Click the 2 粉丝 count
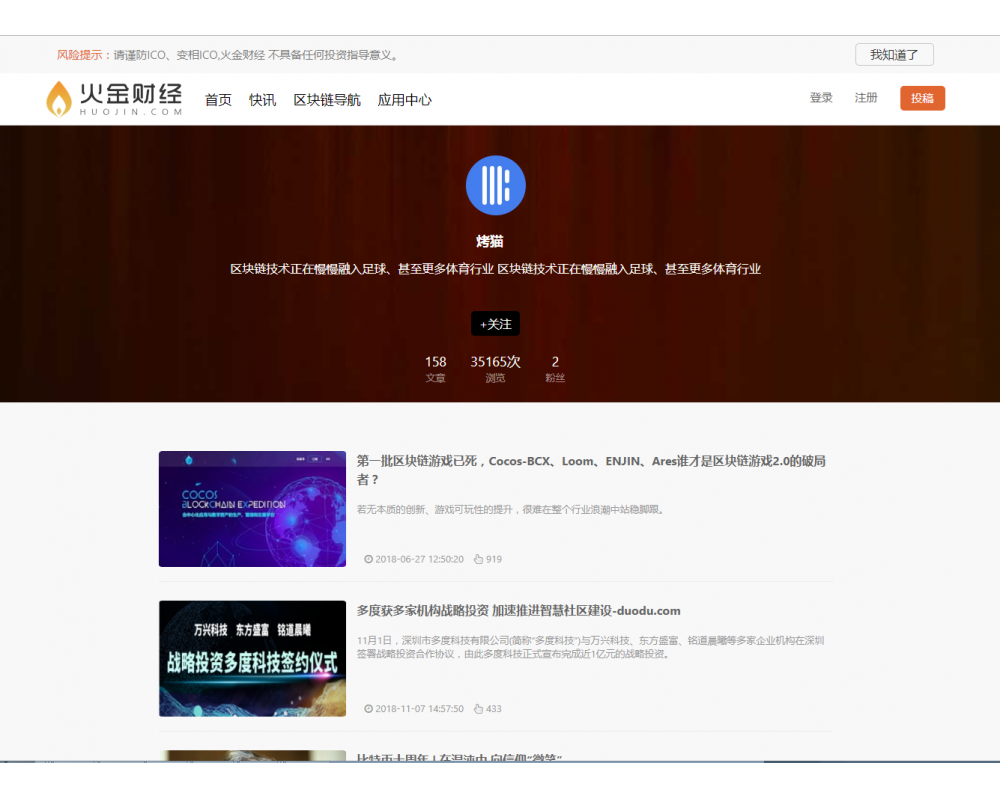 tap(555, 369)
